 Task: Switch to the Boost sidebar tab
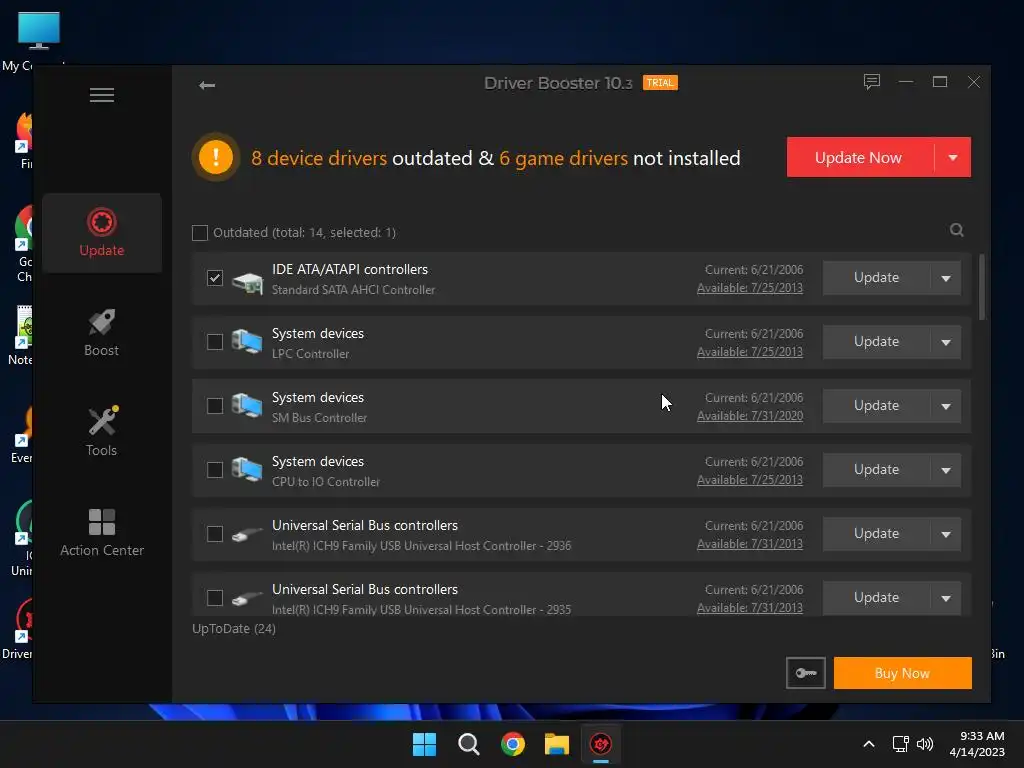pos(102,332)
